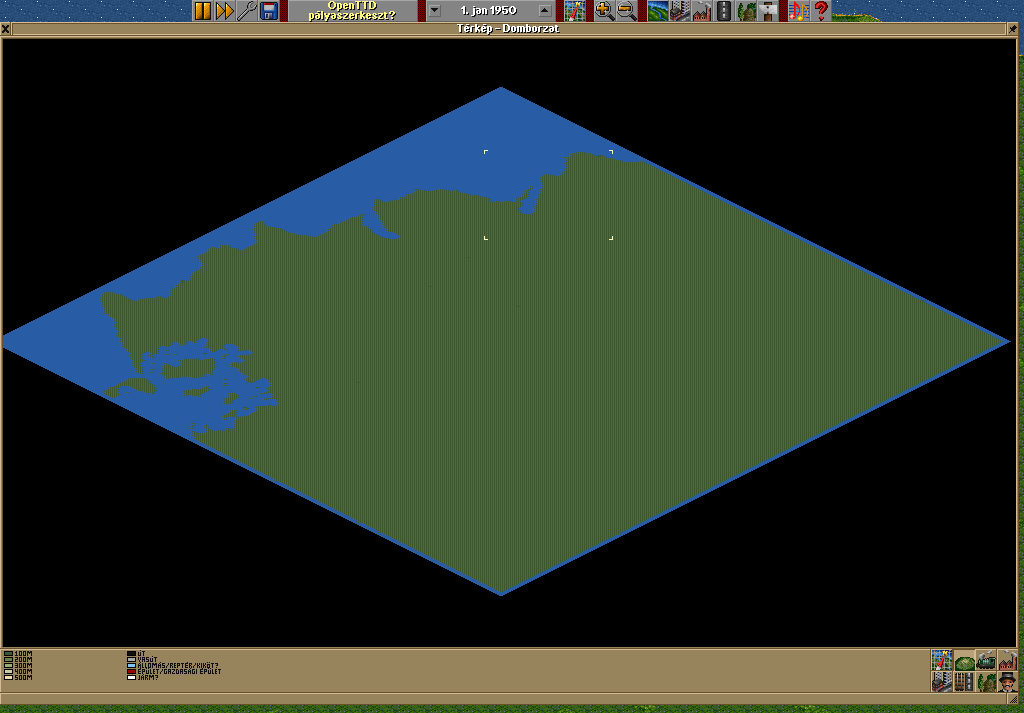The image size is (1024, 713).
Task: Center the minimap on the current position
Action: click(941, 660)
